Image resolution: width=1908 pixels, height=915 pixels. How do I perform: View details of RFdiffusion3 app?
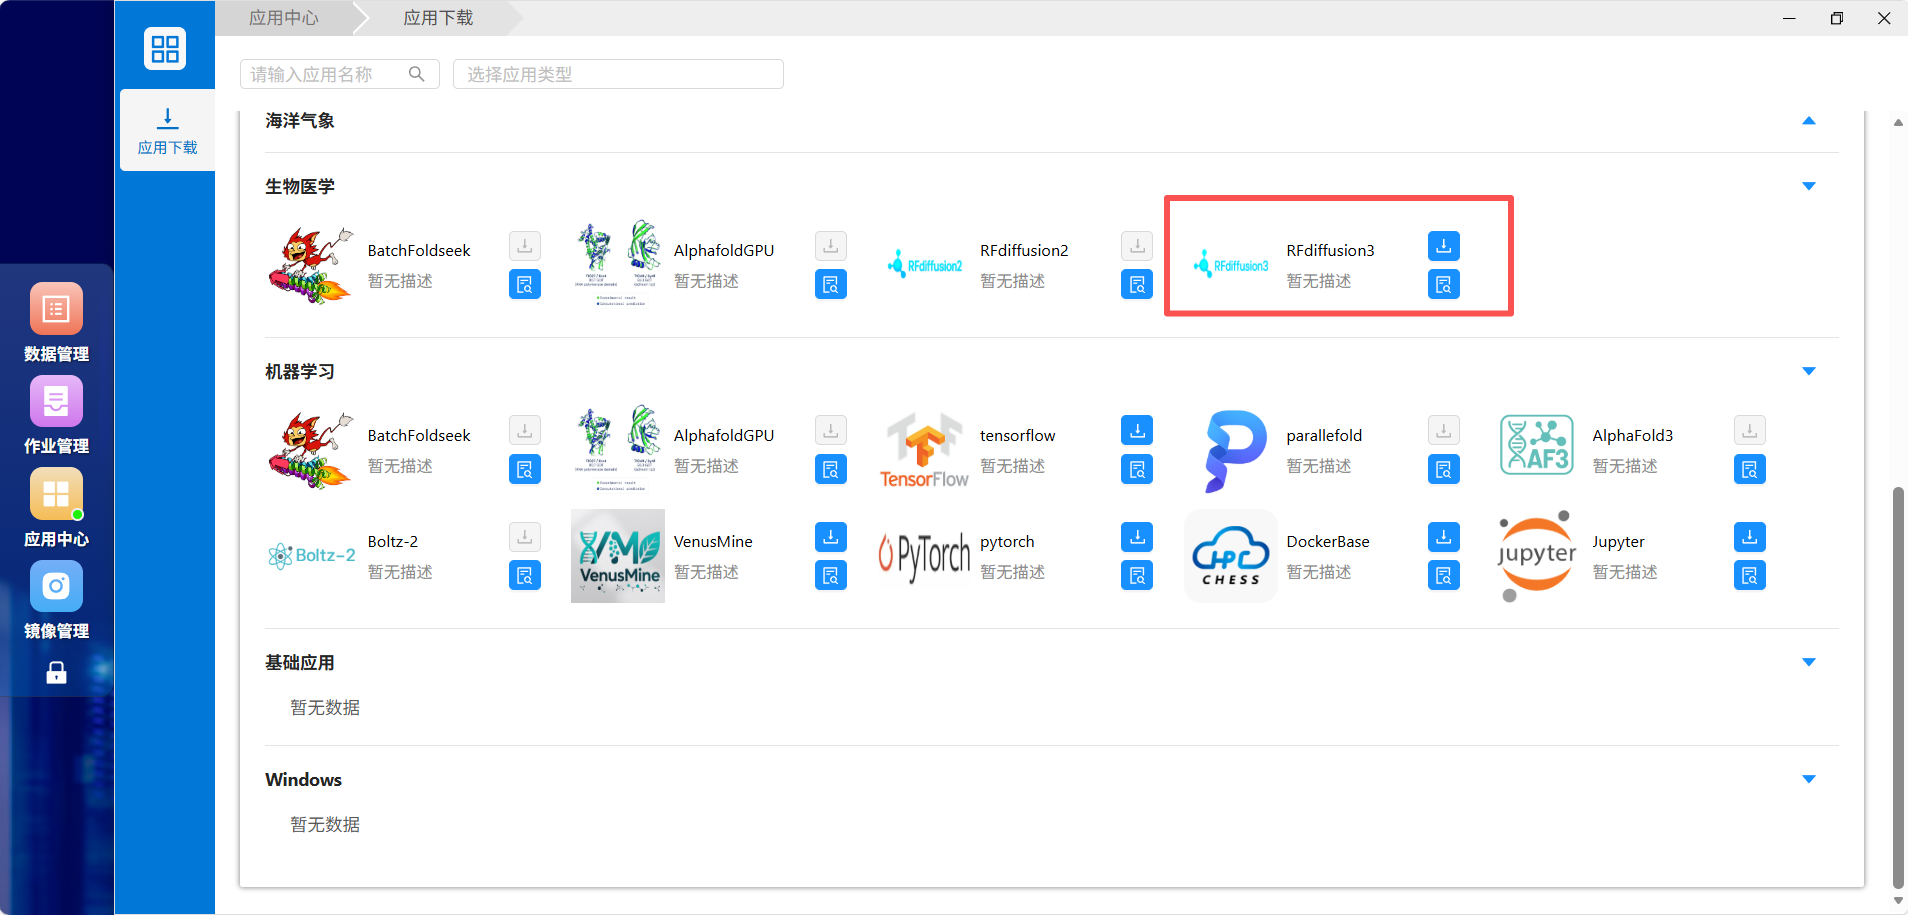pyautogui.click(x=1443, y=285)
